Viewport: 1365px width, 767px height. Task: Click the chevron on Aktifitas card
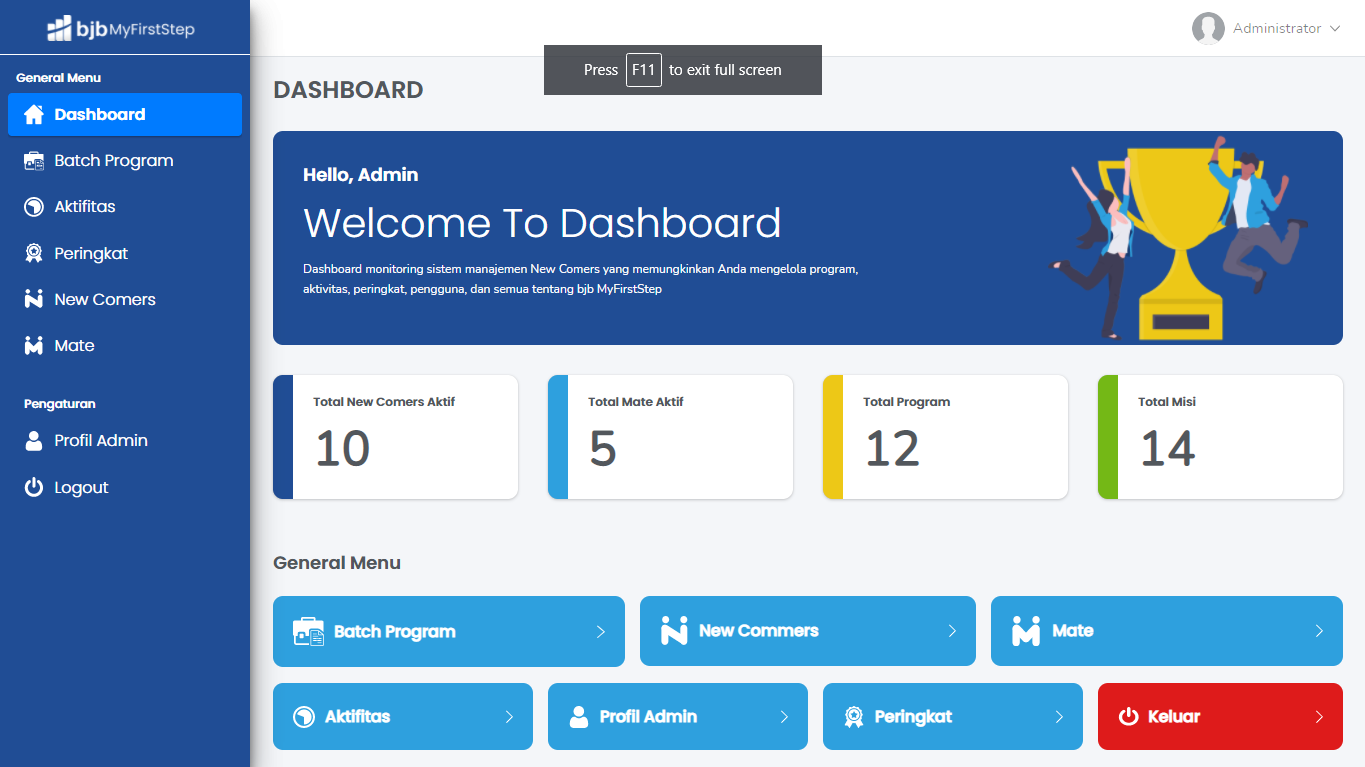click(x=509, y=717)
